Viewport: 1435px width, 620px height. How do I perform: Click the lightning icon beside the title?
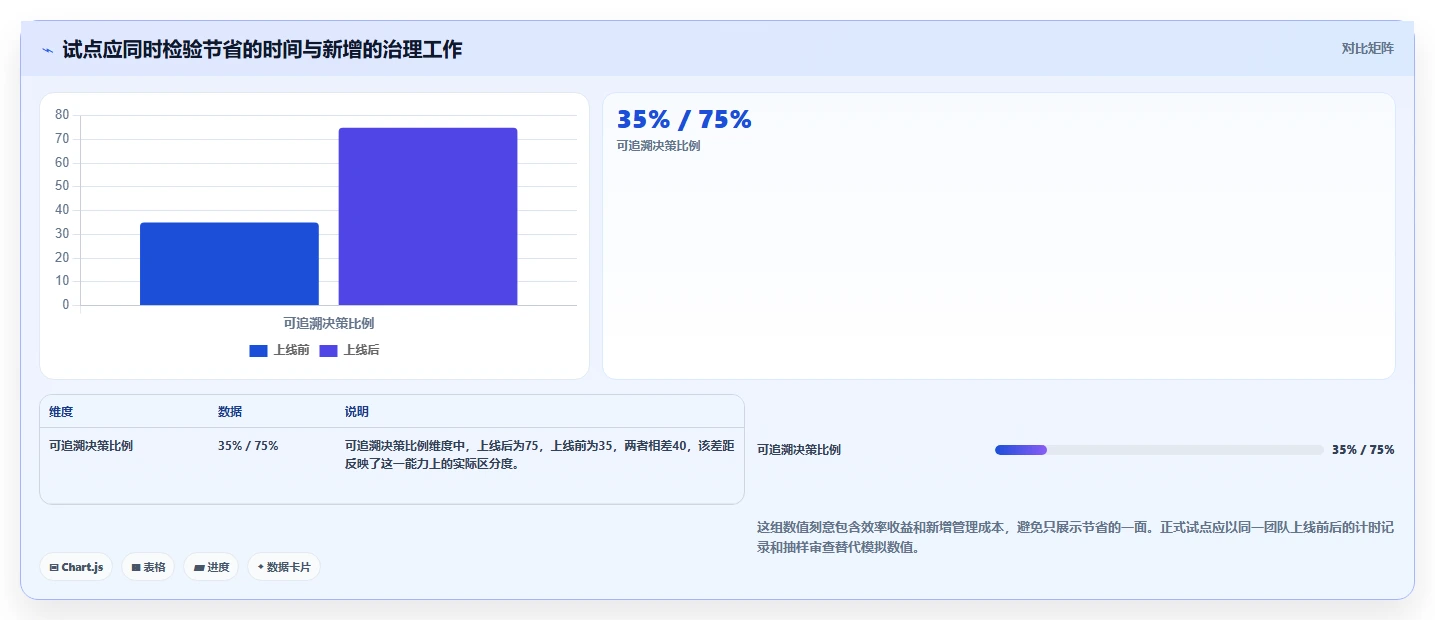[47, 50]
